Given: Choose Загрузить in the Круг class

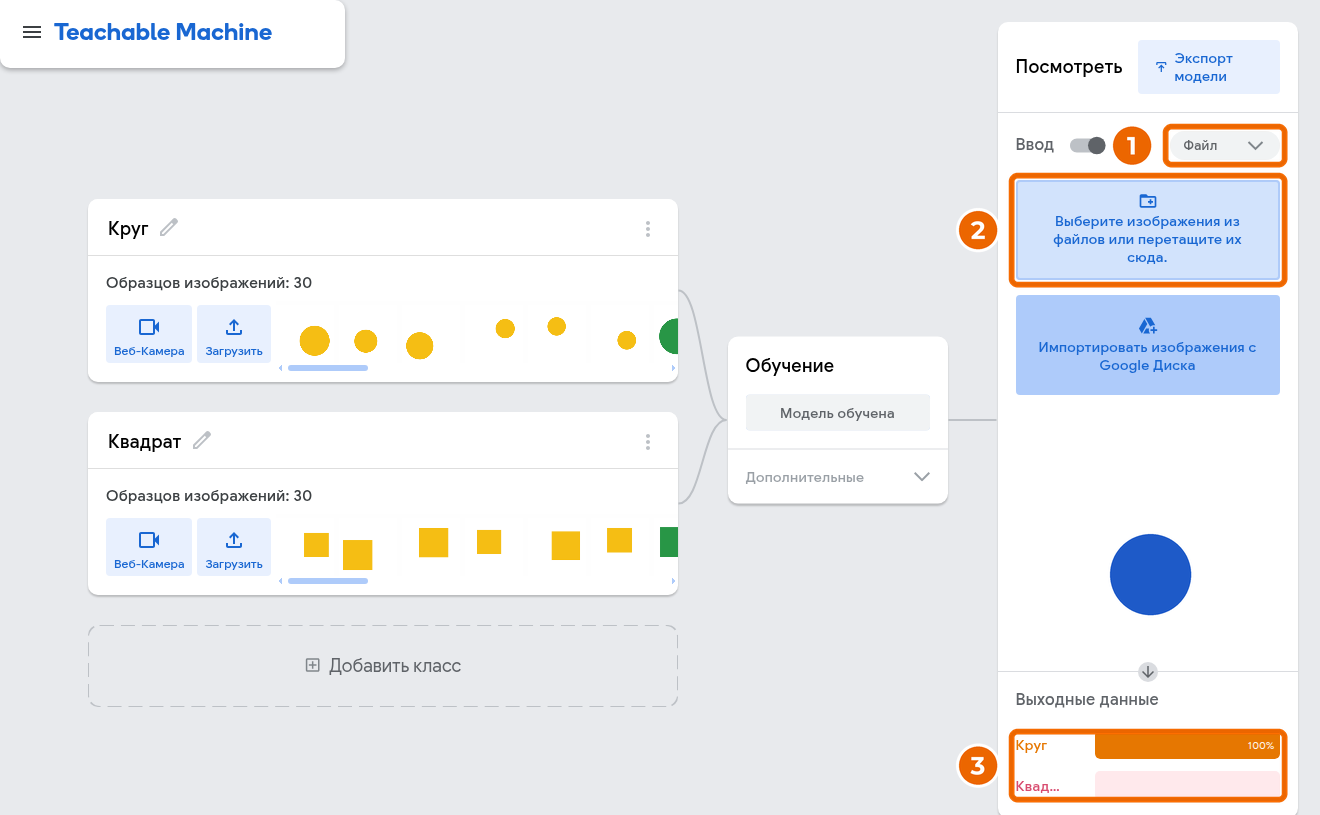Looking at the screenshot, I should [x=234, y=334].
